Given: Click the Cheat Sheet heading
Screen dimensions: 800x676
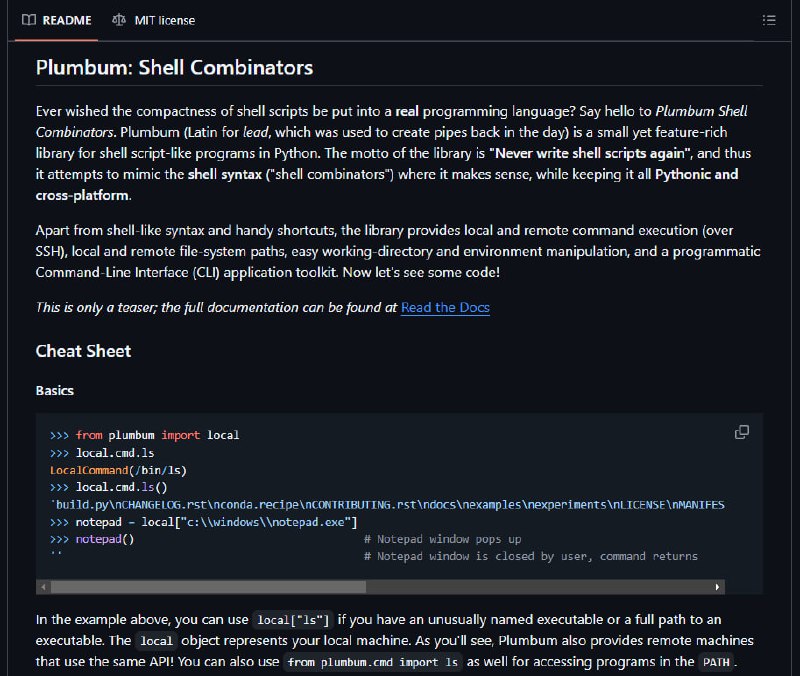Looking at the screenshot, I should pyautogui.click(x=83, y=351).
